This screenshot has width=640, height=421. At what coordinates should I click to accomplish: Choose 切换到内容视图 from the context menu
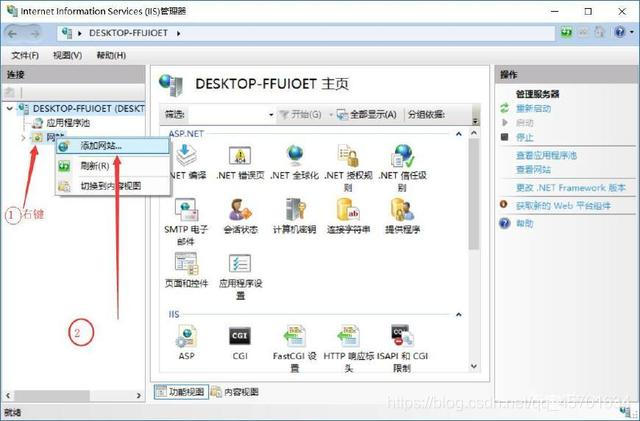click(x=113, y=186)
